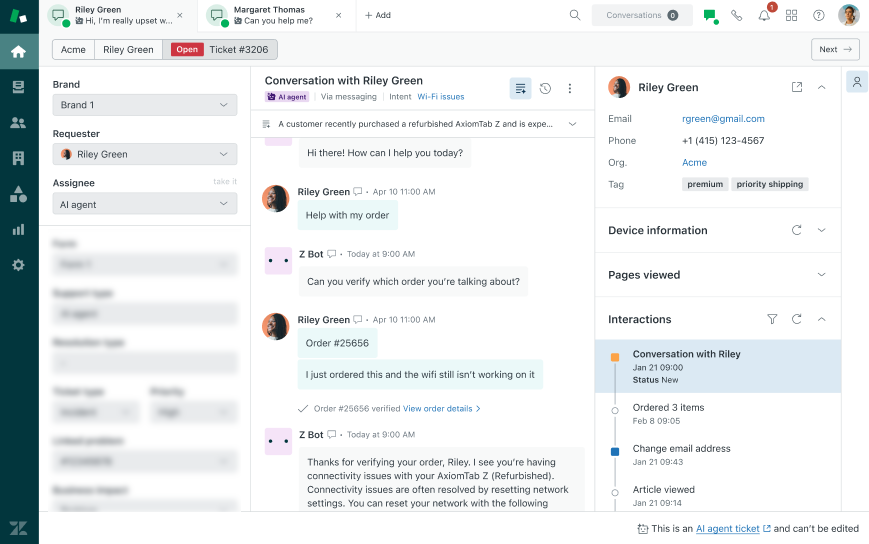Toggle the conversation summary view button
Image resolution: width=869 pixels, height=544 pixels.
tap(520, 88)
